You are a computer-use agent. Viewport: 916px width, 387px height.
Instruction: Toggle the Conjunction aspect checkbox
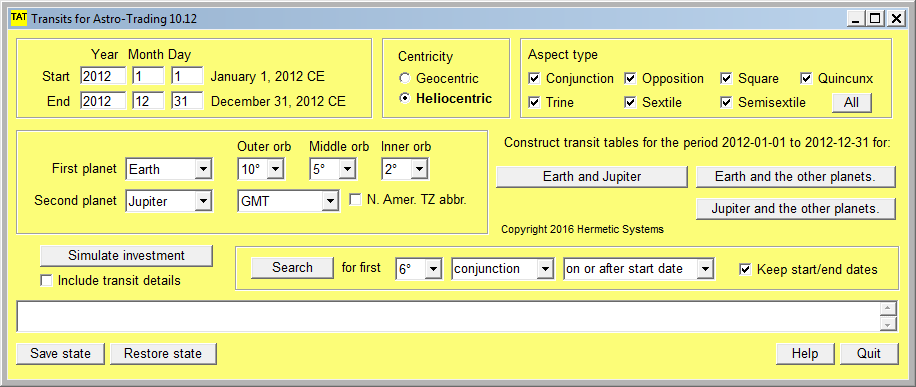coord(534,78)
